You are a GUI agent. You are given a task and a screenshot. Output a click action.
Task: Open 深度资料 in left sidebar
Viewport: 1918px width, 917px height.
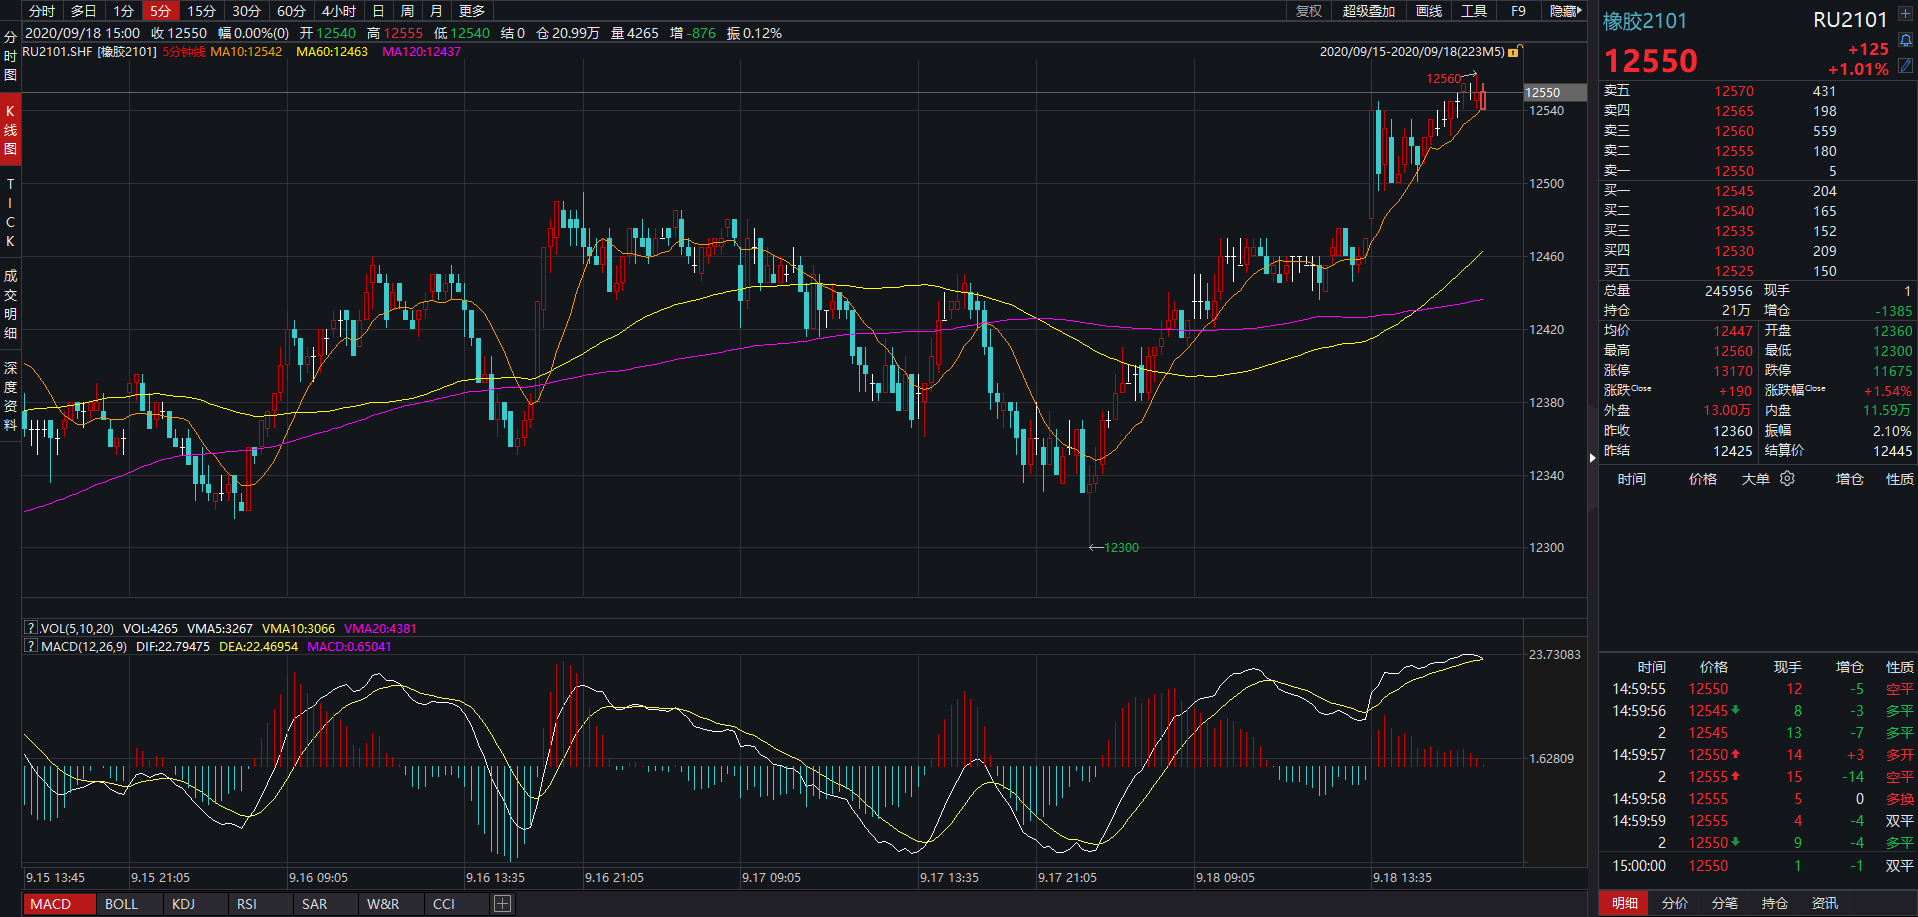(10, 396)
